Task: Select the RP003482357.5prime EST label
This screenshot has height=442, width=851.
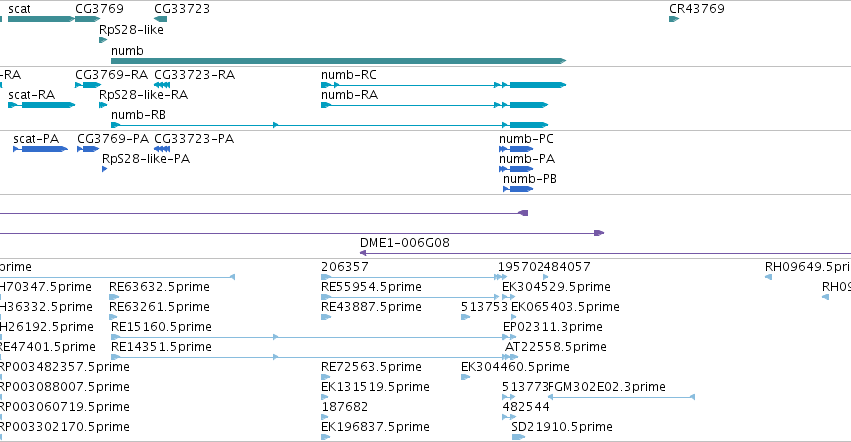Action: [x=64, y=367]
